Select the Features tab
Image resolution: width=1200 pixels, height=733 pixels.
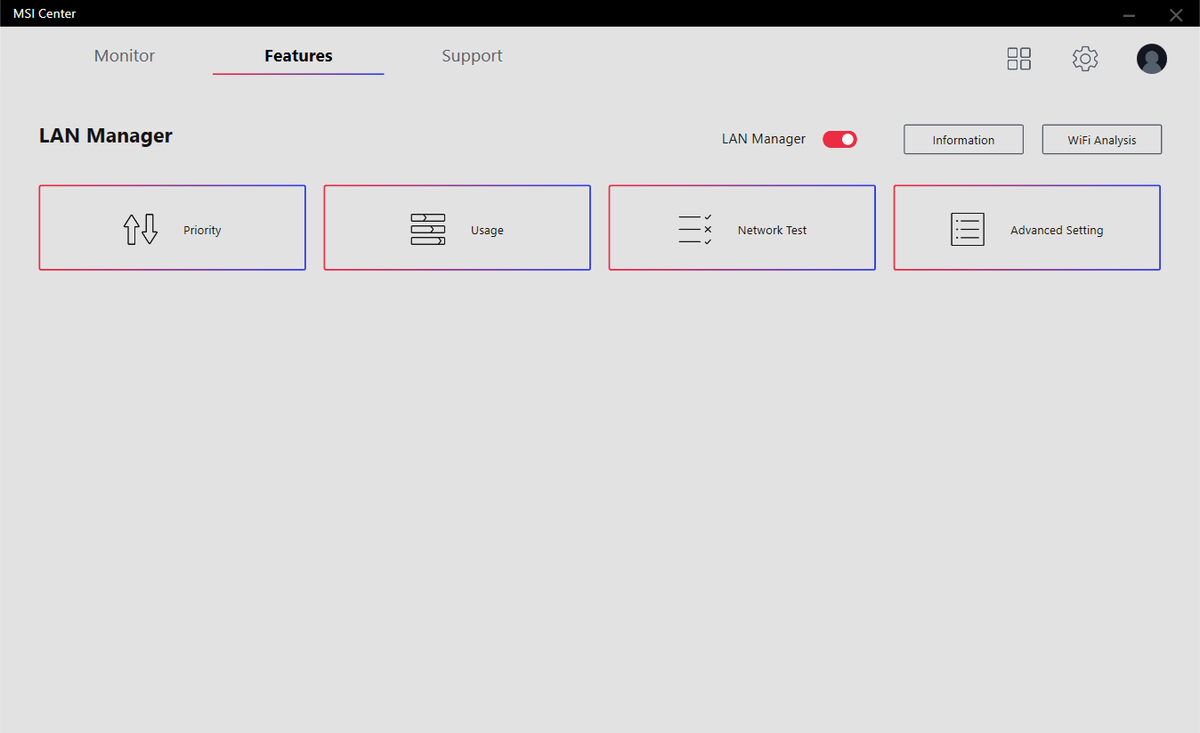(298, 56)
